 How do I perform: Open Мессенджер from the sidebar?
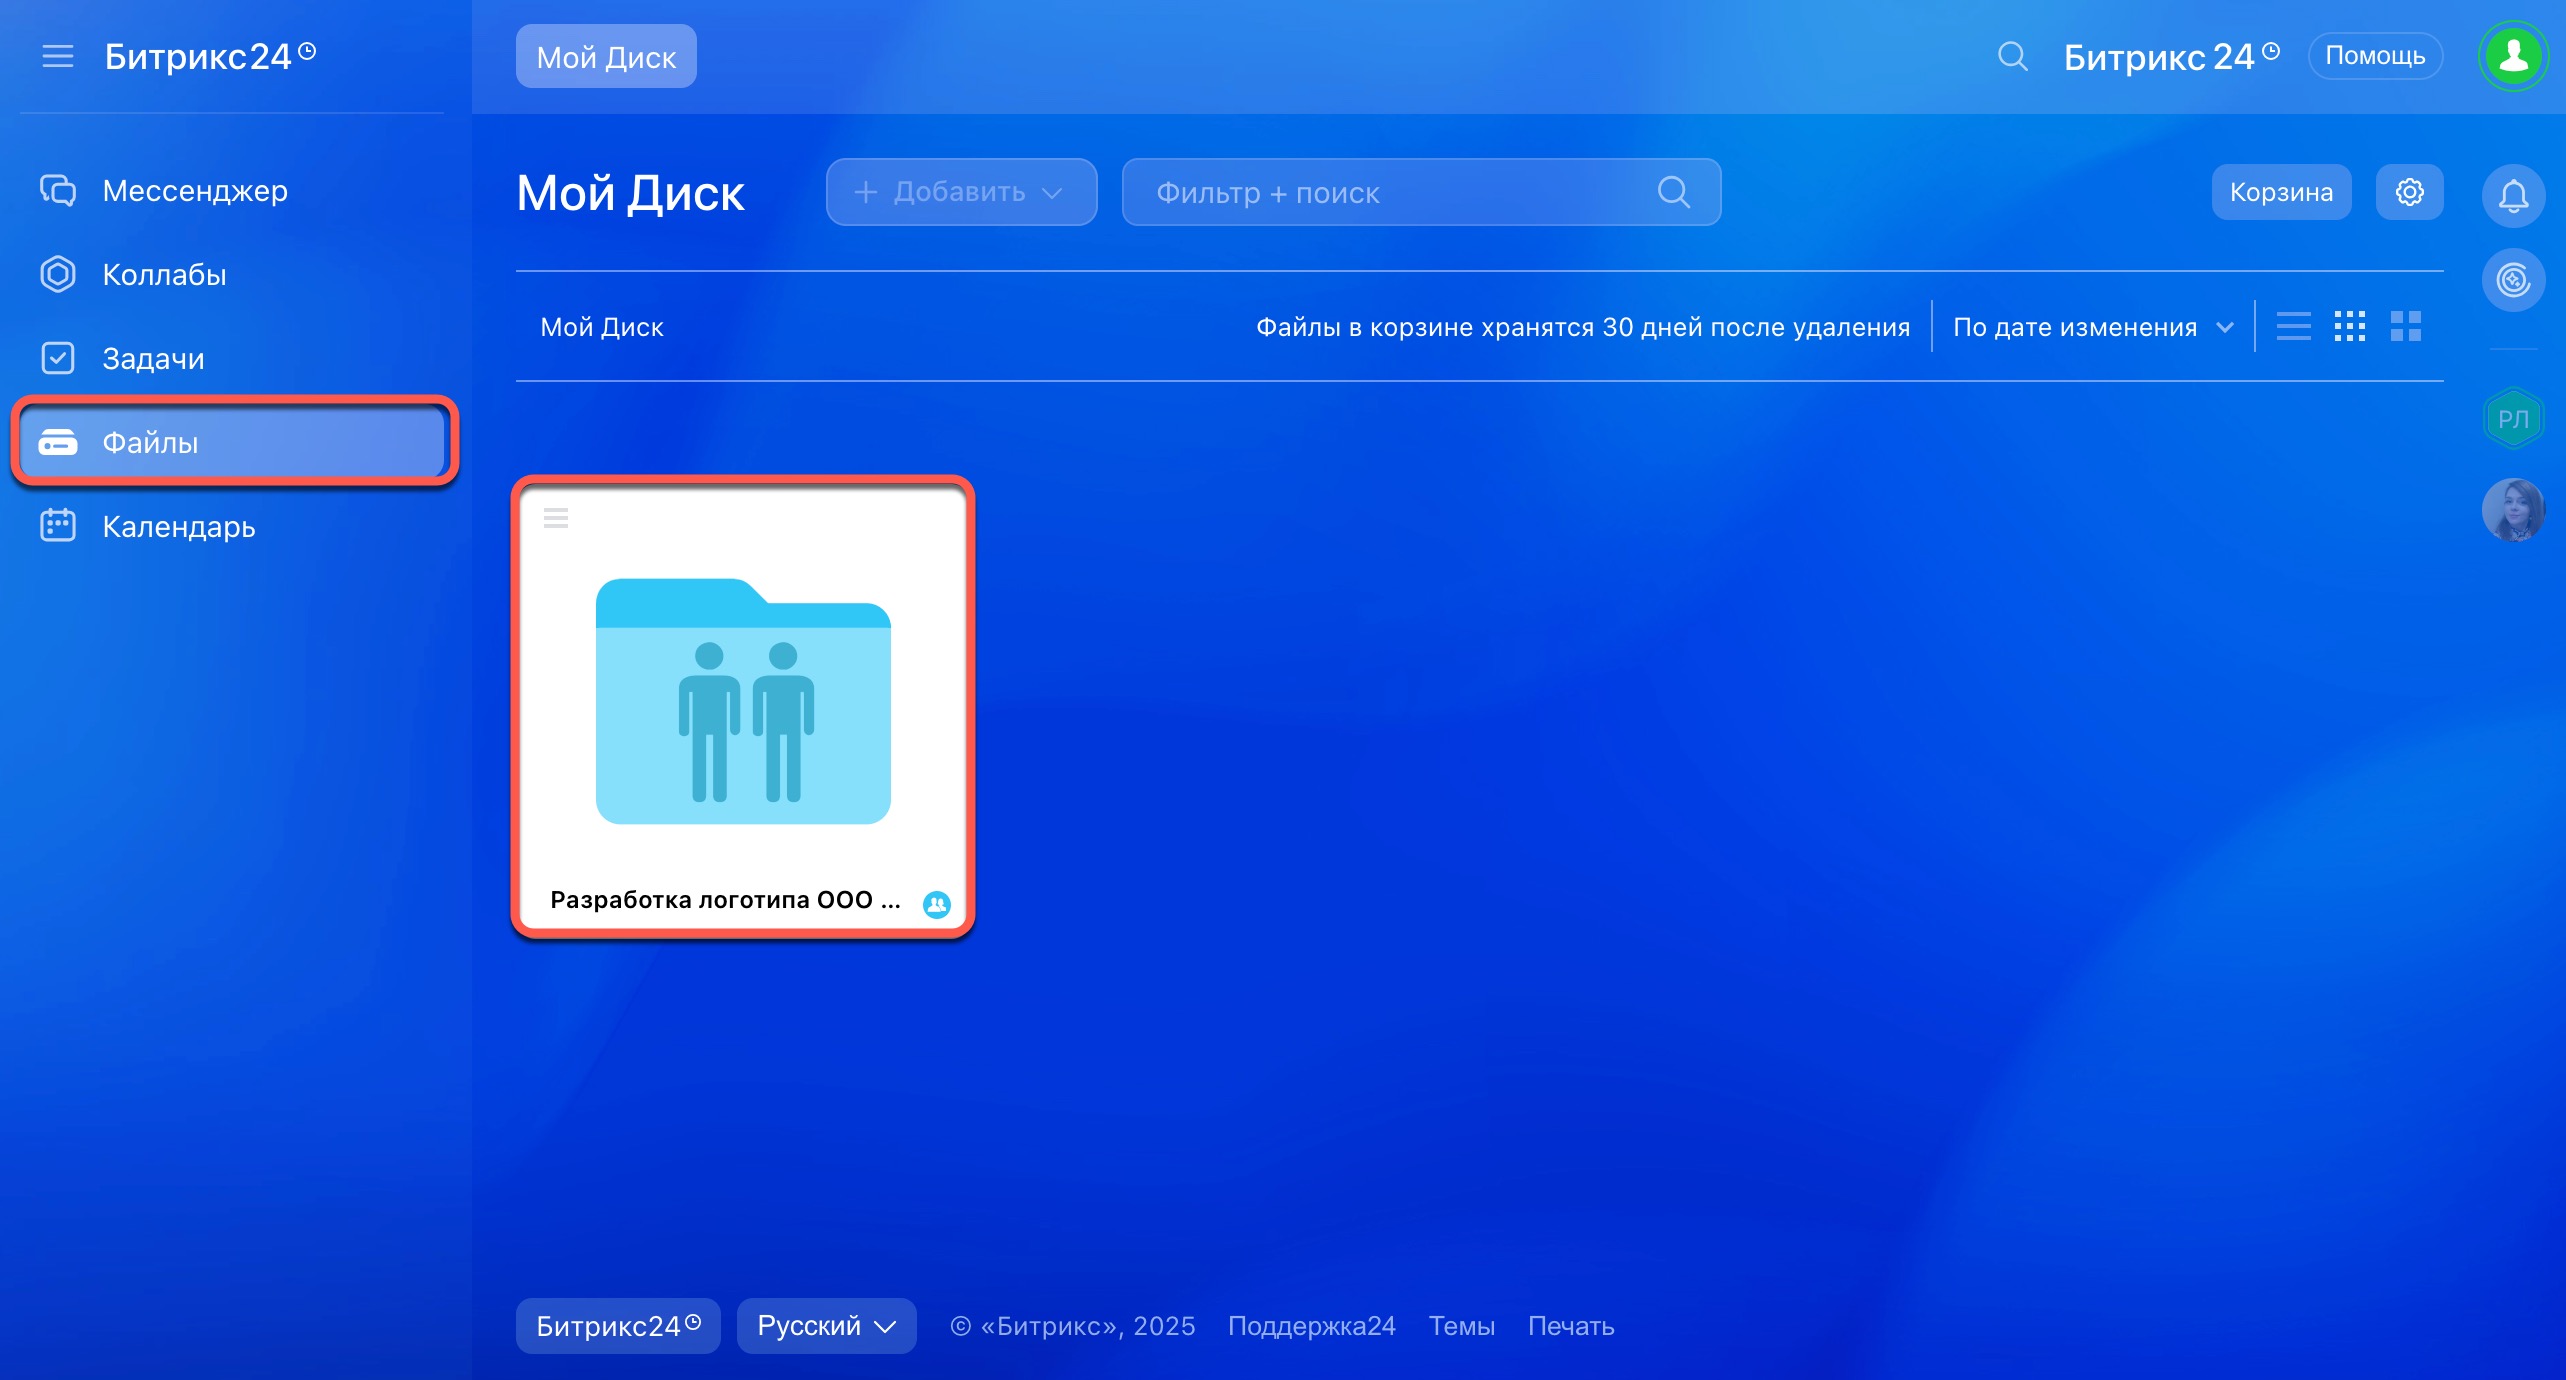[x=231, y=190]
